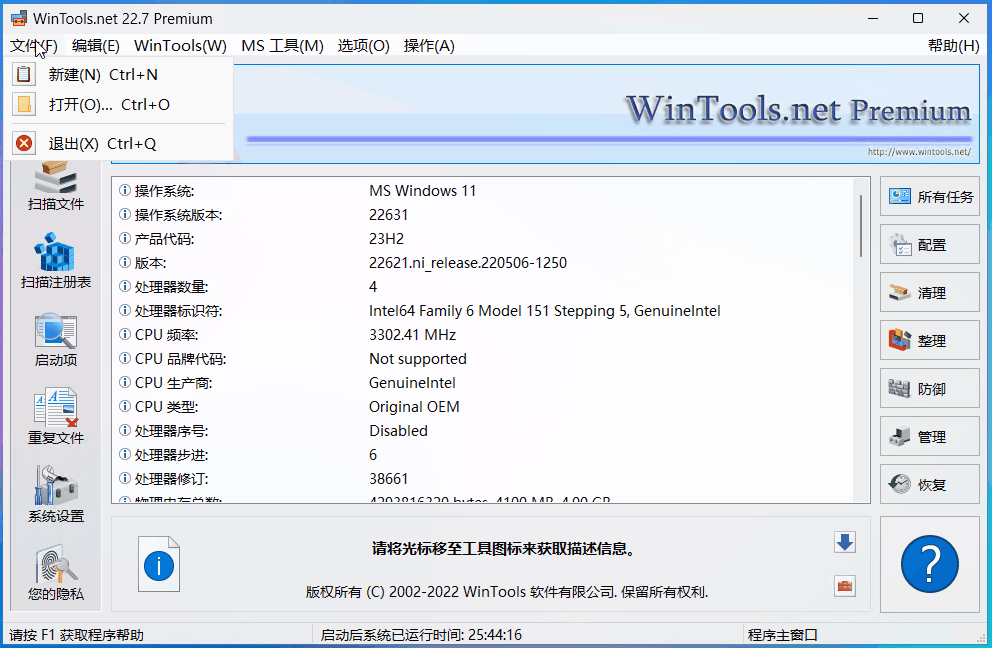992x648 pixels.
Task: Open the WinTools(W) menu
Action: coord(180,46)
